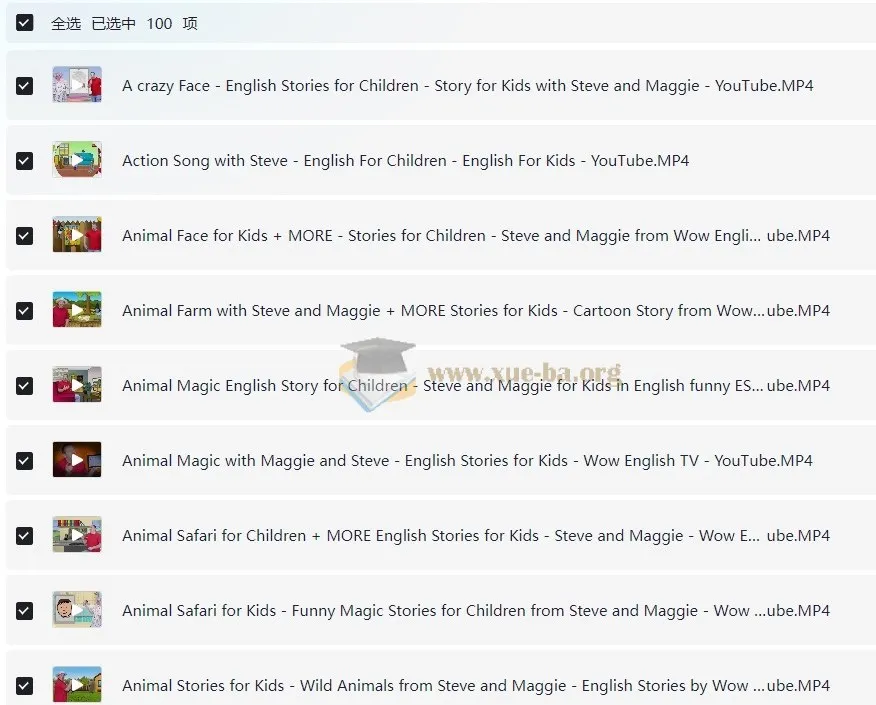The width and height of the screenshot is (876, 705).
Task: Click the dark 'Animal Magic with Maggie' thumbnail
Action: pos(77,460)
